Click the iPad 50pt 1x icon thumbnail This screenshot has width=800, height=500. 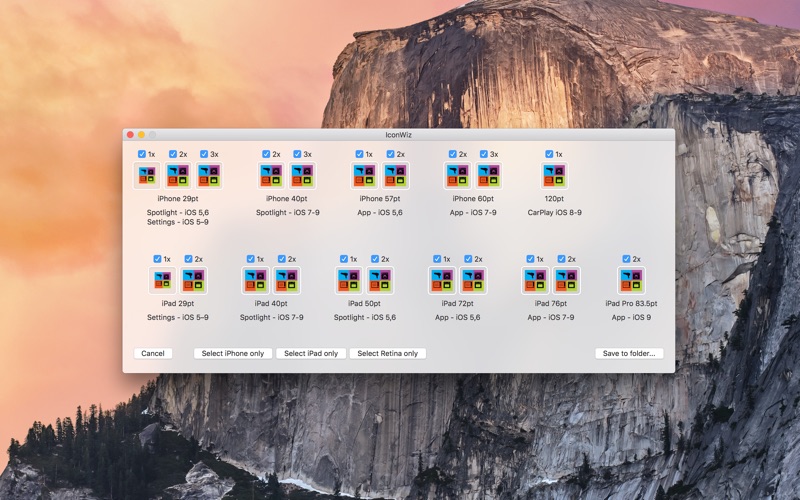(349, 281)
